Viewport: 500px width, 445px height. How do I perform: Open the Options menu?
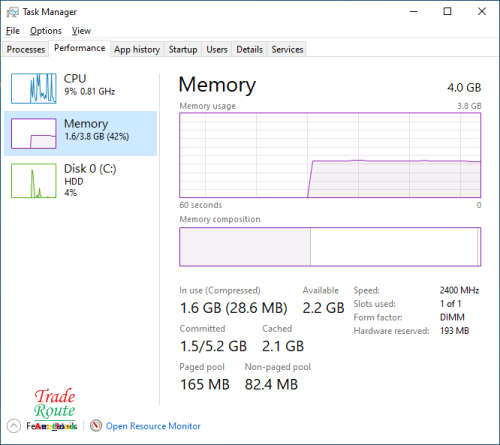pyautogui.click(x=46, y=31)
